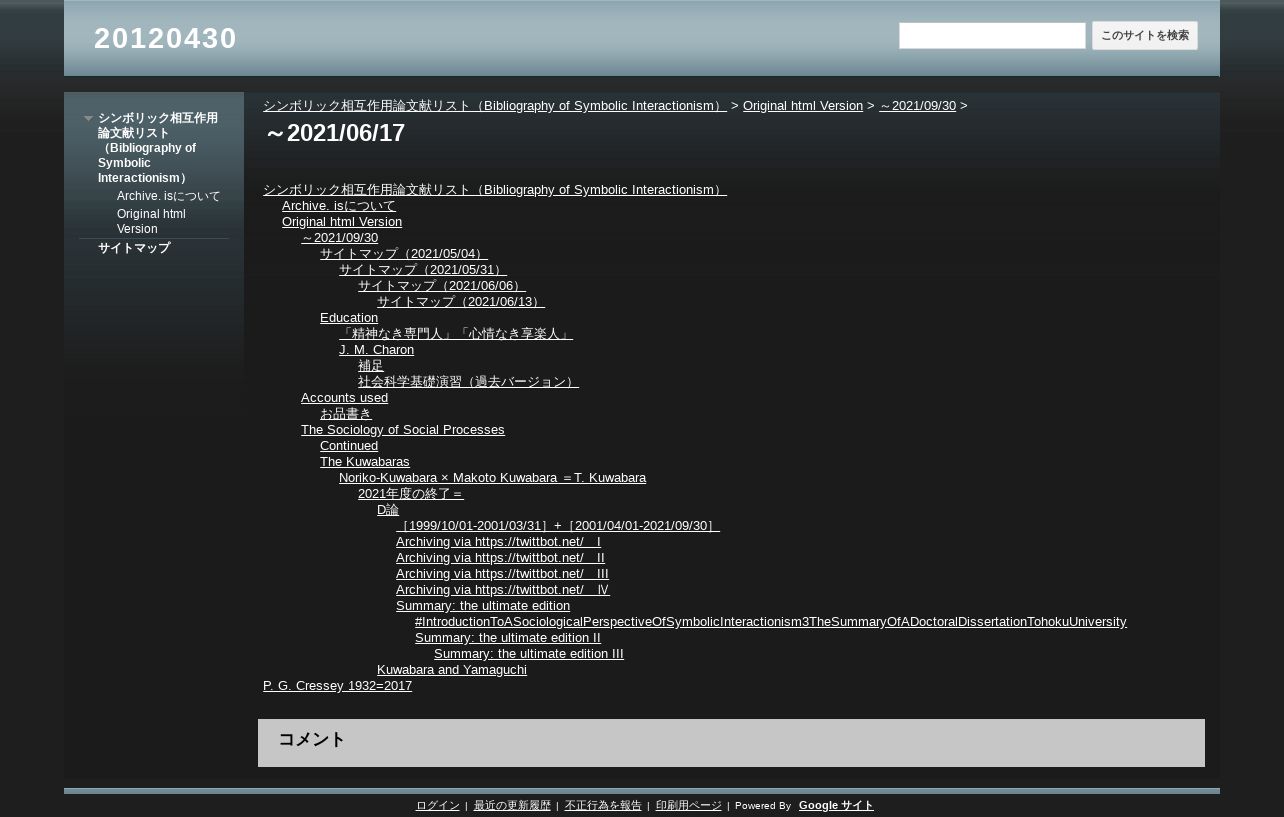Open Archiving via https://twittbot.net/ Ⅳ link

tap(503, 590)
